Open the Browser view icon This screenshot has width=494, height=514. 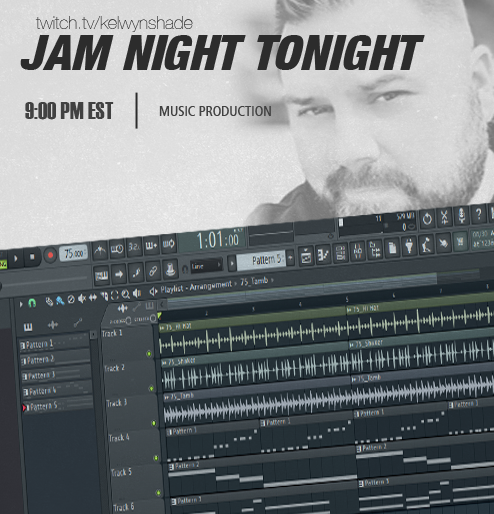tap(375, 249)
